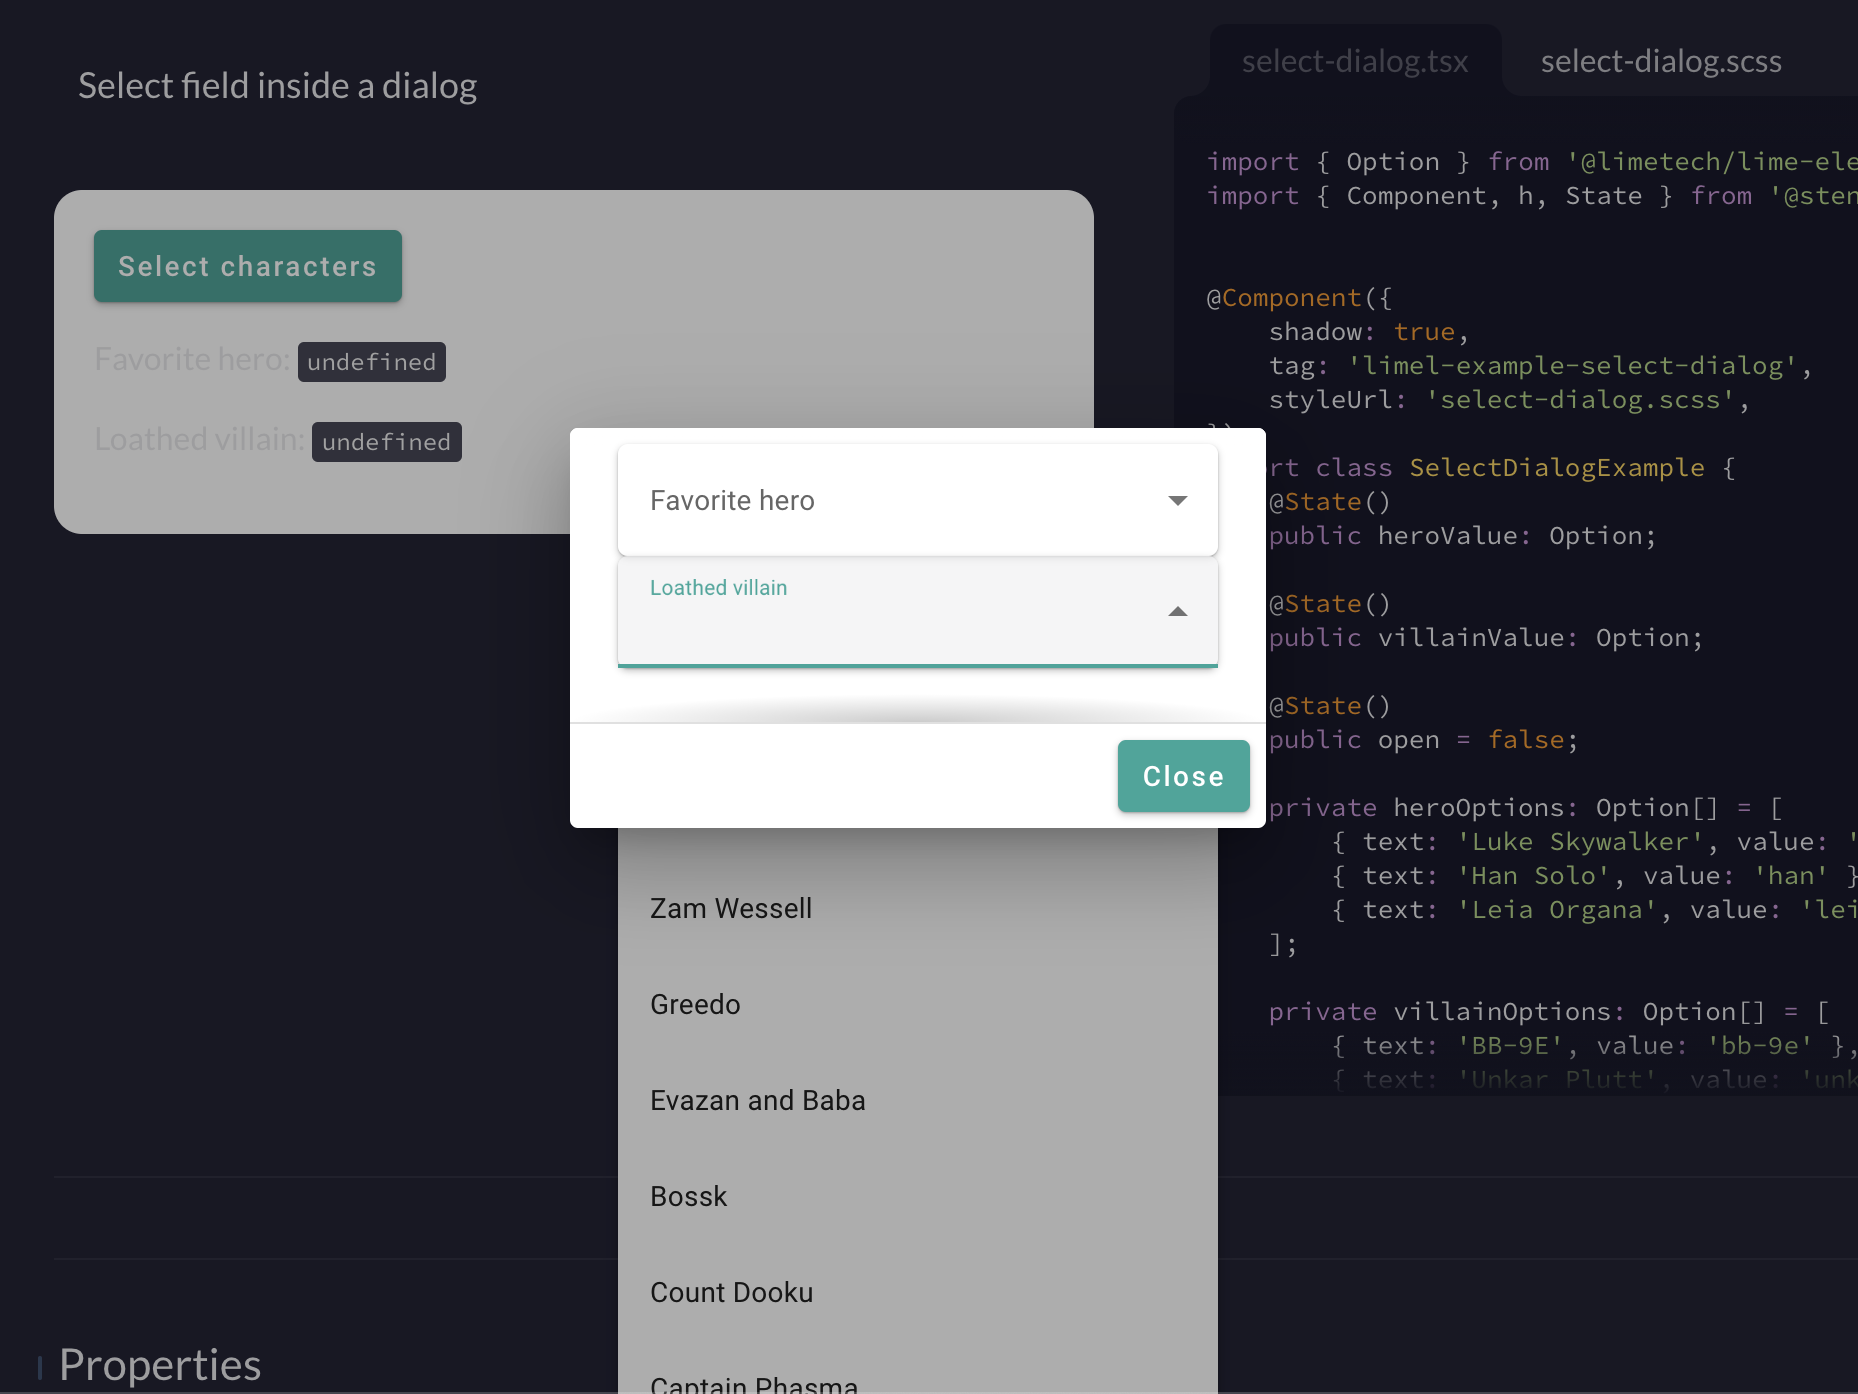Choose Bossk as loathed villain
The image size is (1858, 1394).
688,1196
